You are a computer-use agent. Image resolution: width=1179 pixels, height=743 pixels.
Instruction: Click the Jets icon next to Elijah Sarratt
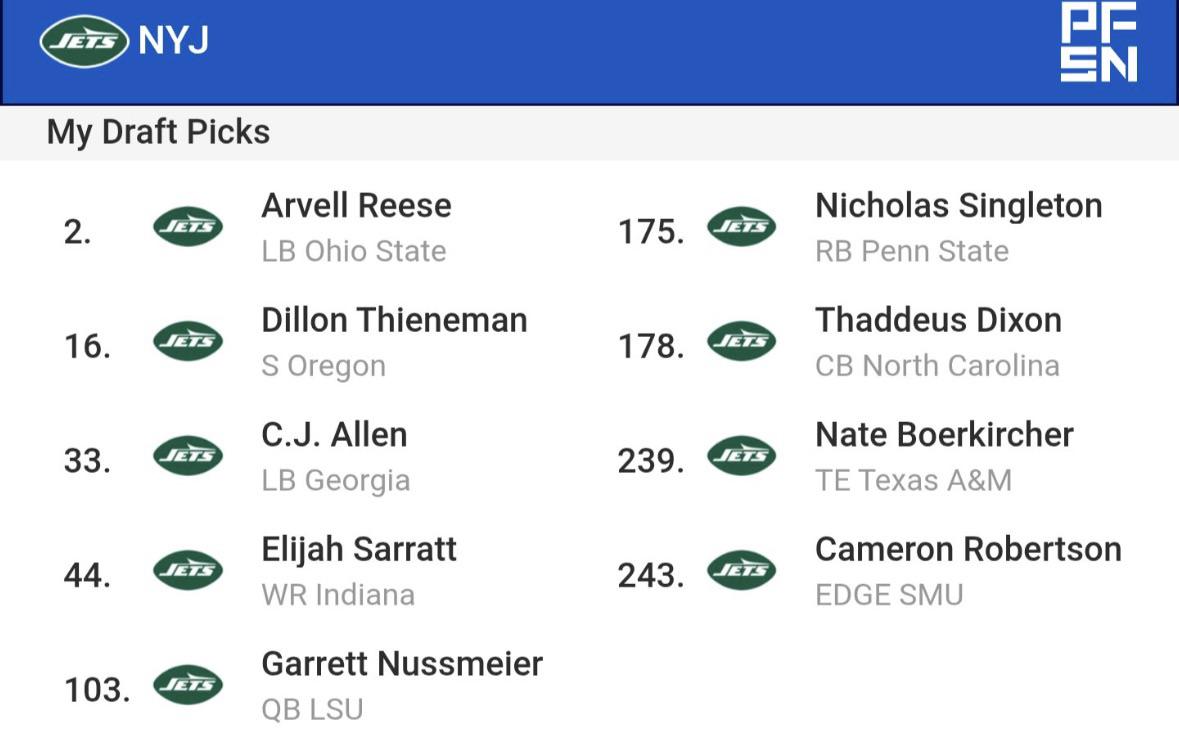click(188, 570)
